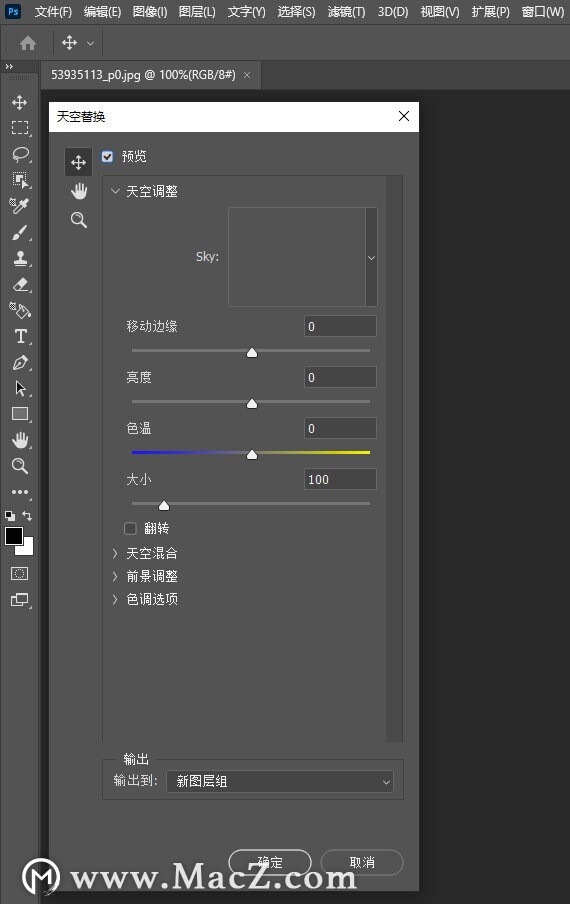The image size is (570, 904).
Task: Select the Path Selection tool
Action: pyautogui.click(x=20, y=388)
